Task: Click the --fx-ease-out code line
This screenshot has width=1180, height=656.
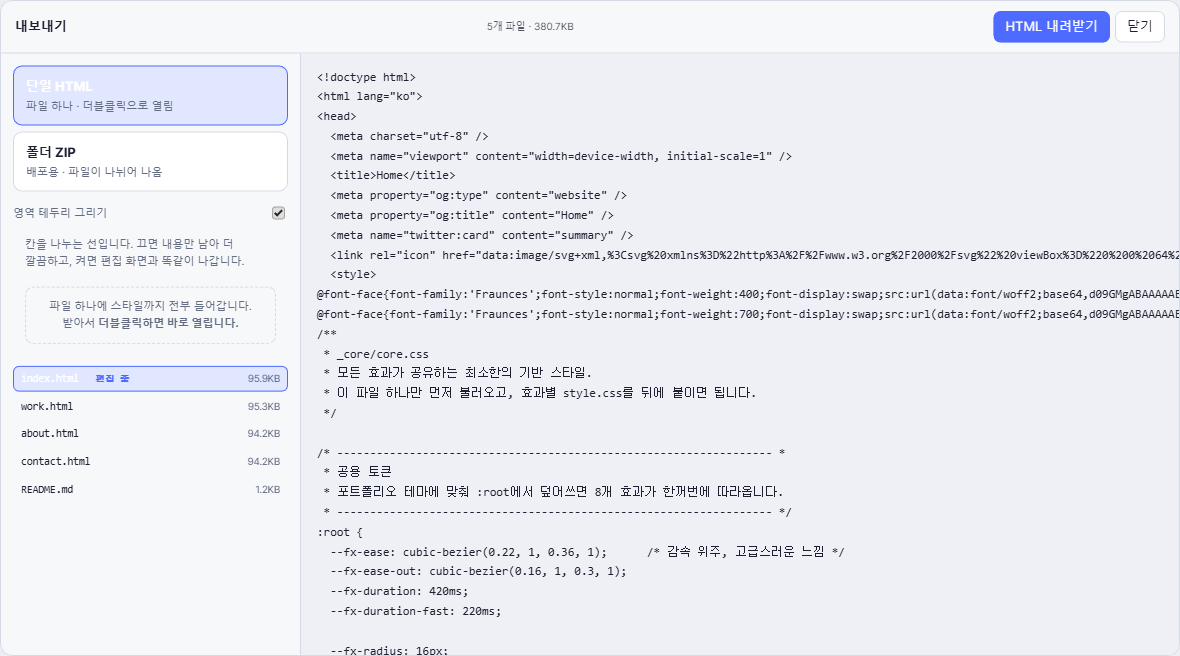Action: tap(479, 571)
